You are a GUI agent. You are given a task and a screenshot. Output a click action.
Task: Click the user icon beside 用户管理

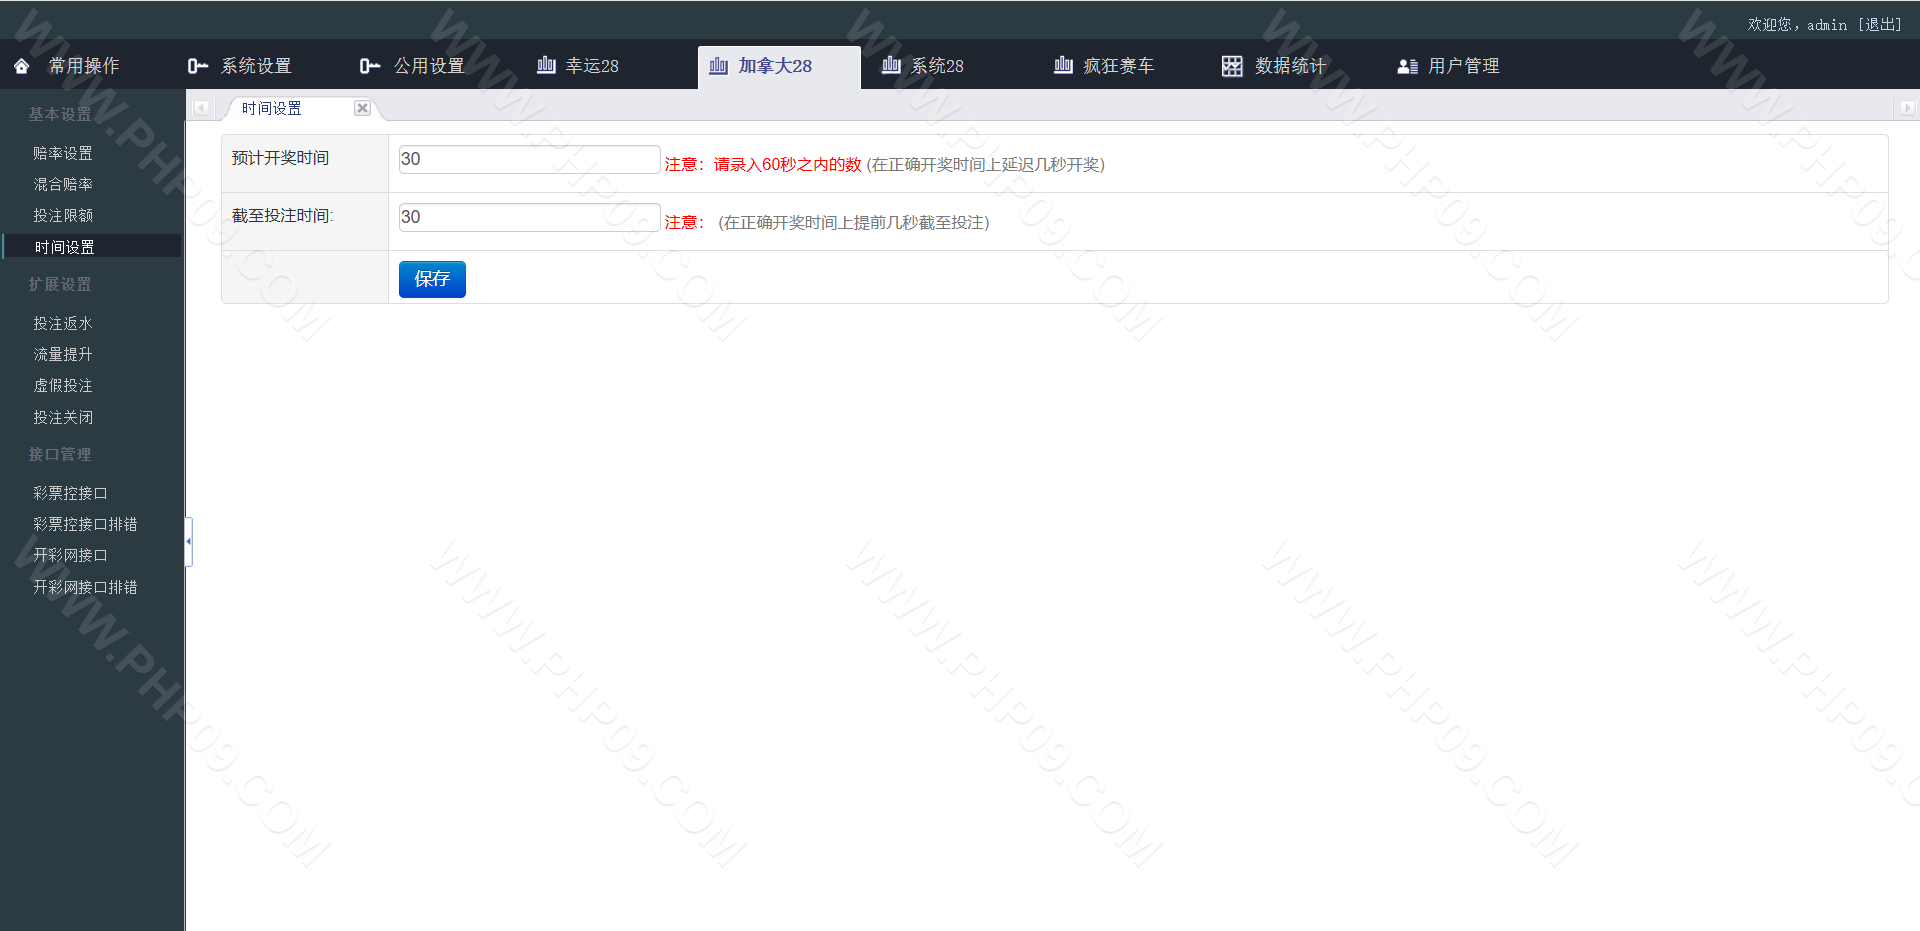[x=1407, y=66]
